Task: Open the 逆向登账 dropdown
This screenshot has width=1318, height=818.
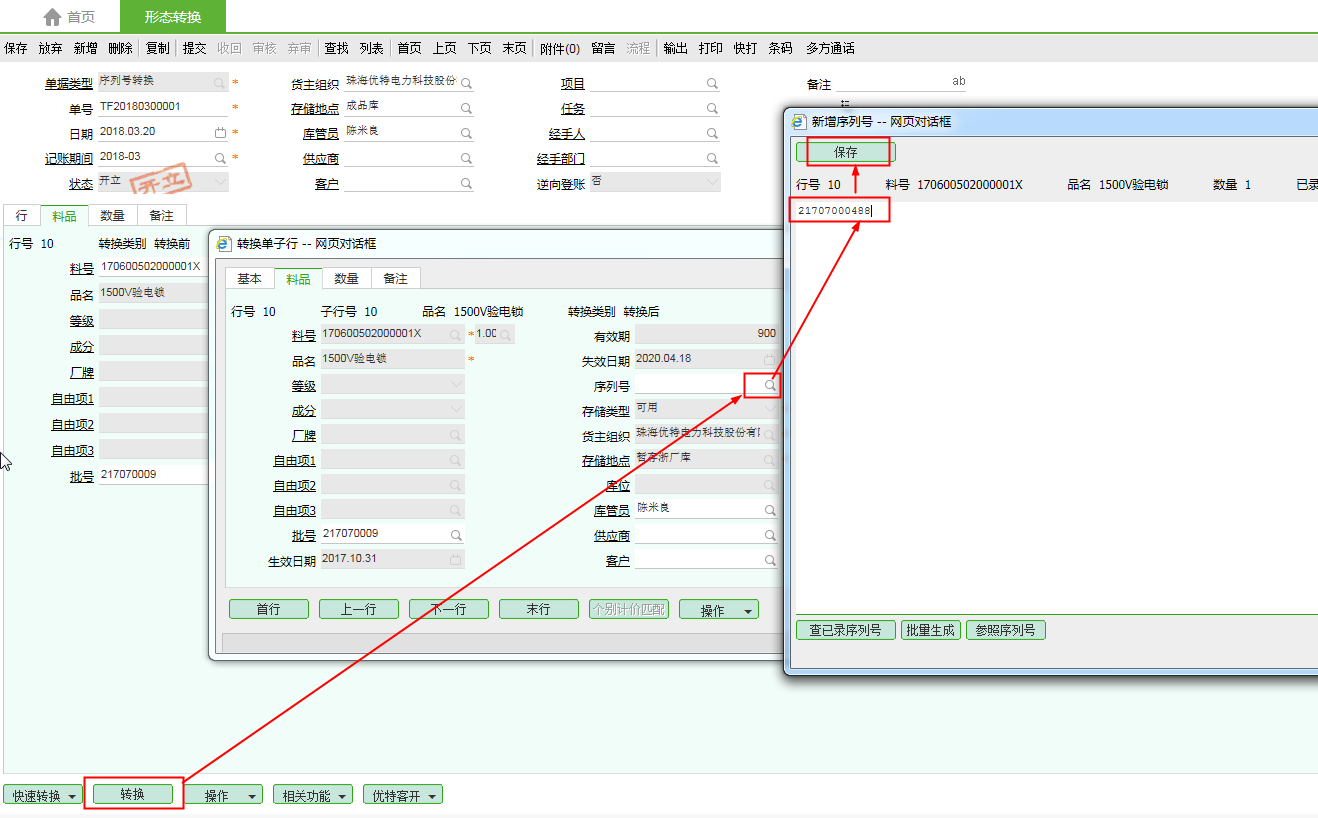Action: pos(712,182)
